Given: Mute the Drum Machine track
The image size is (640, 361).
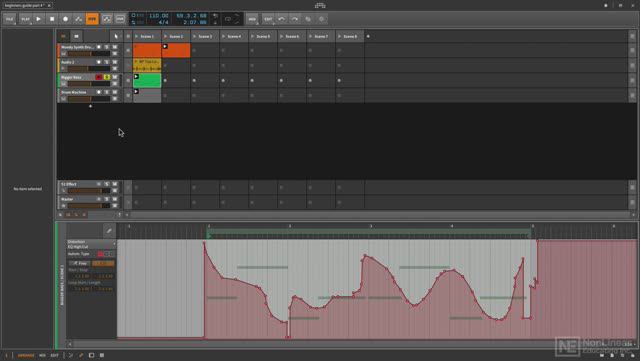Looking at the screenshot, I should (115, 92).
